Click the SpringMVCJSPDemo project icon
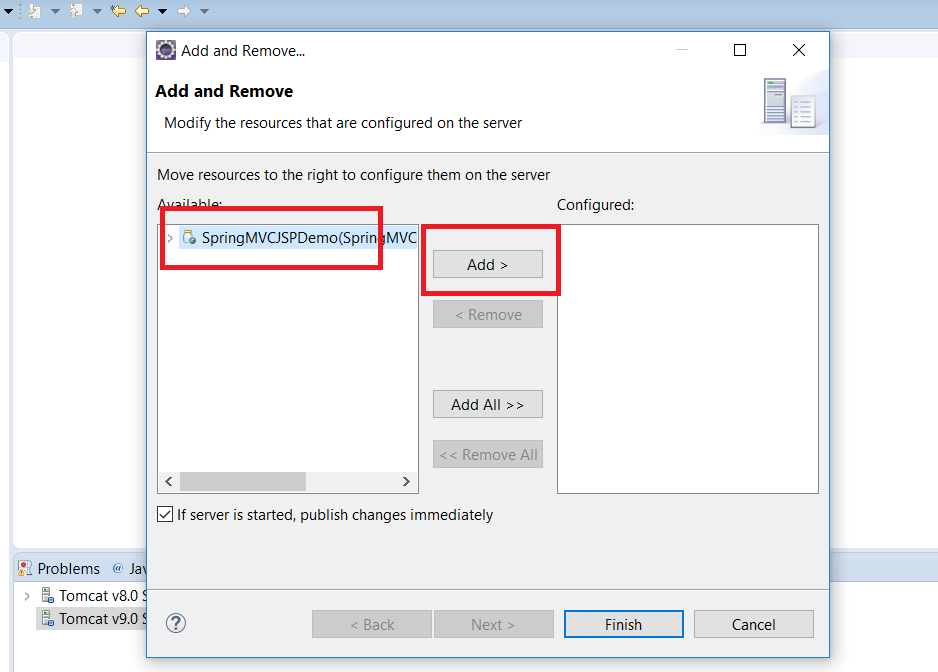Viewport: 938px width, 672px height. pyautogui.click(x=189, y=238)
